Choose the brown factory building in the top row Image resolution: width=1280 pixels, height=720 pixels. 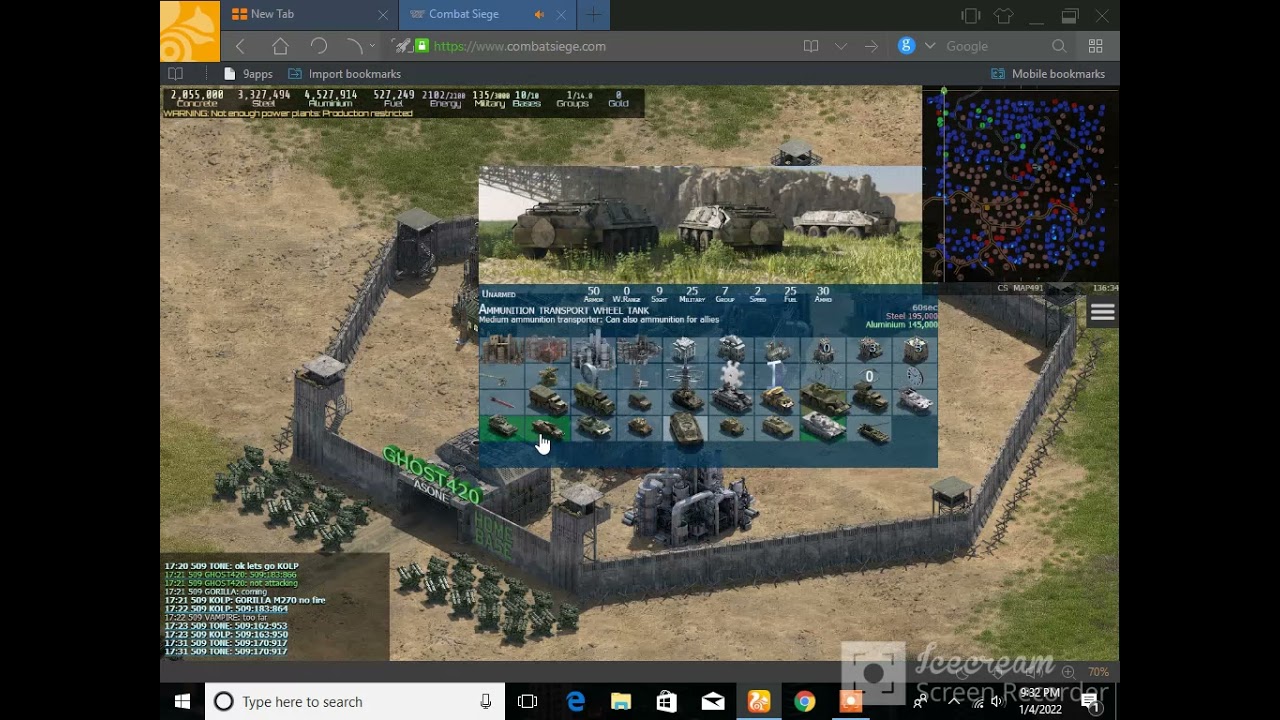[x=501, y=350]
